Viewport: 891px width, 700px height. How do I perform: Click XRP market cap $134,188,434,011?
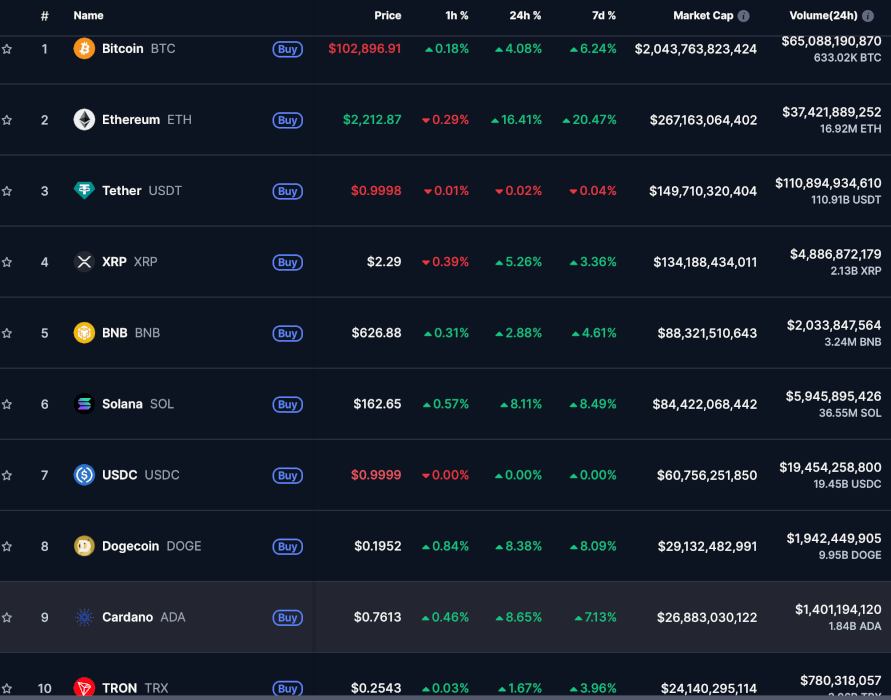click(x=705, y=262)
